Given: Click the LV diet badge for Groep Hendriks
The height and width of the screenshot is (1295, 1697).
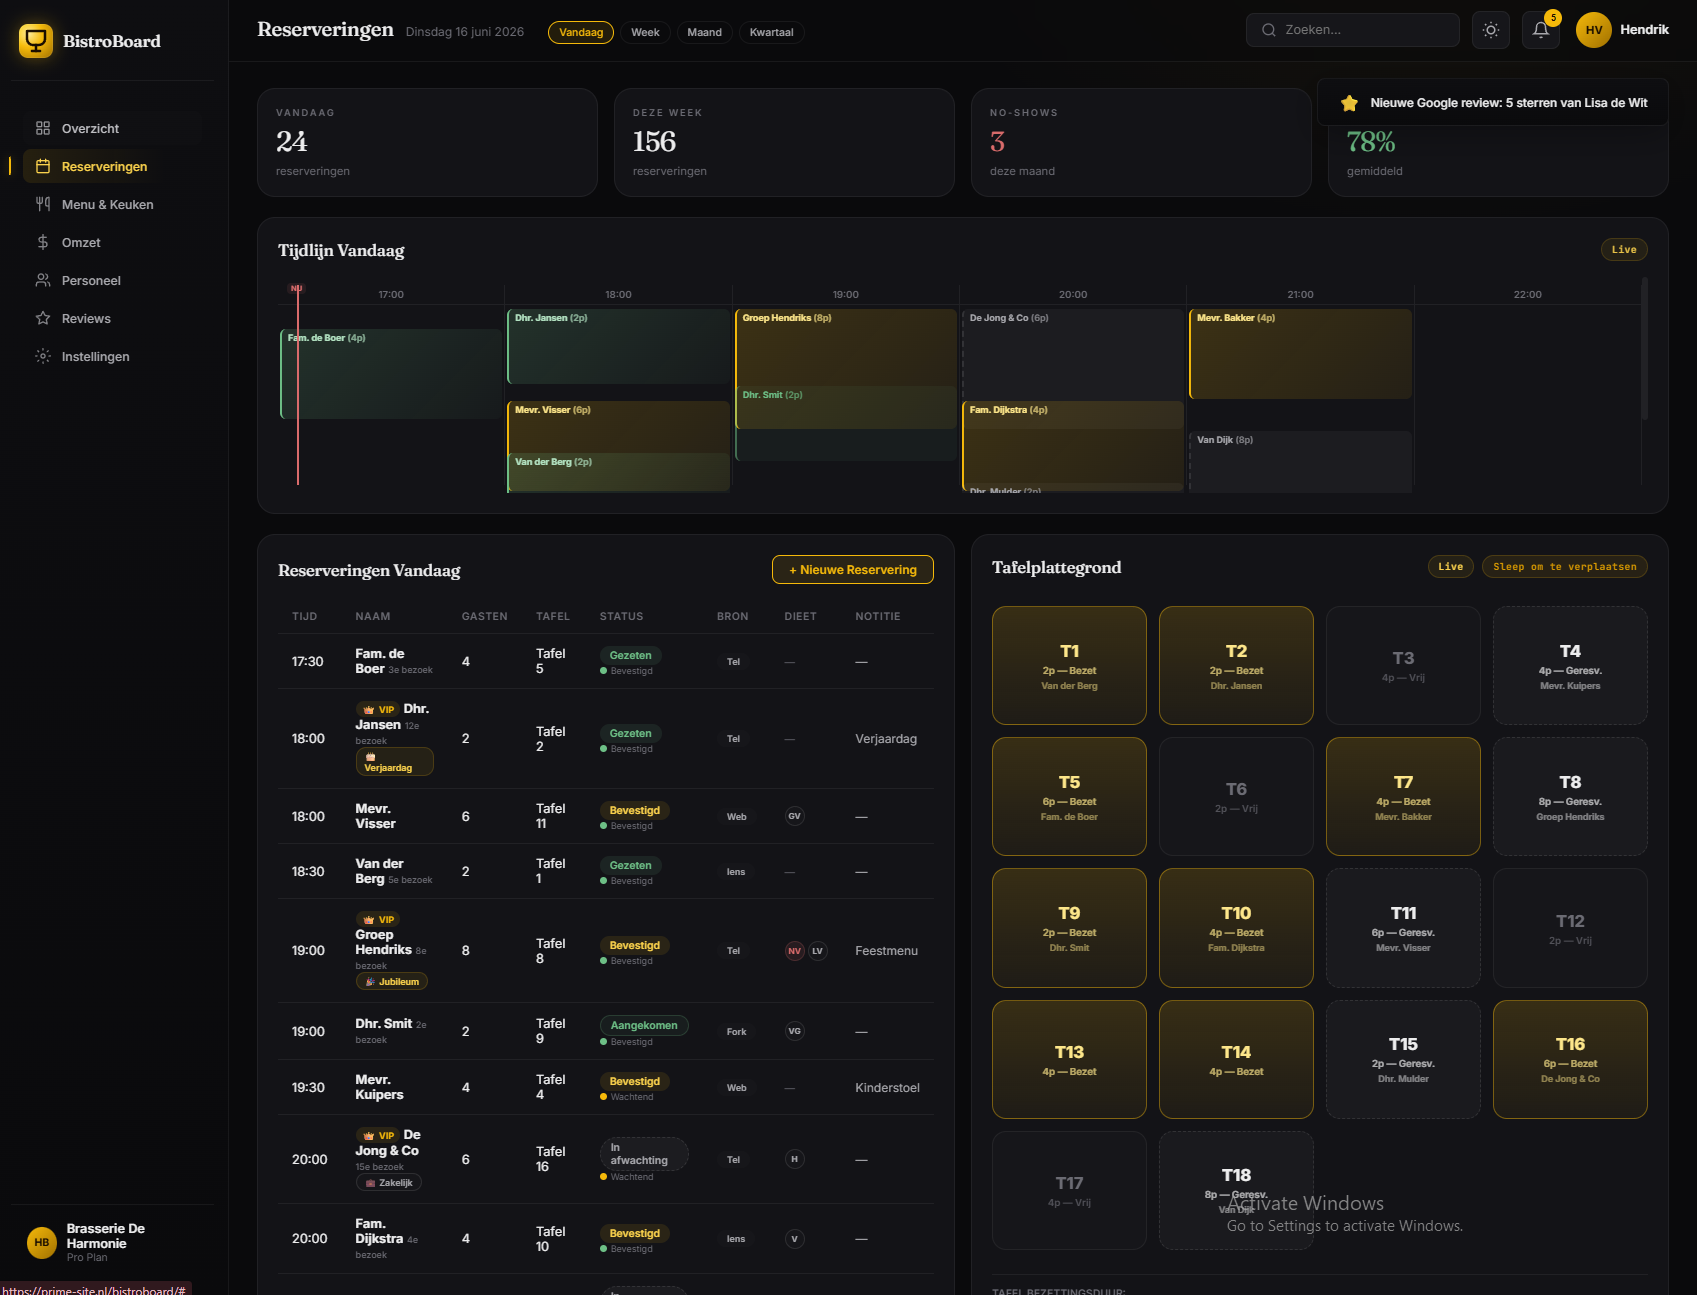Looking at the screenshot, I should click(817, 951).
